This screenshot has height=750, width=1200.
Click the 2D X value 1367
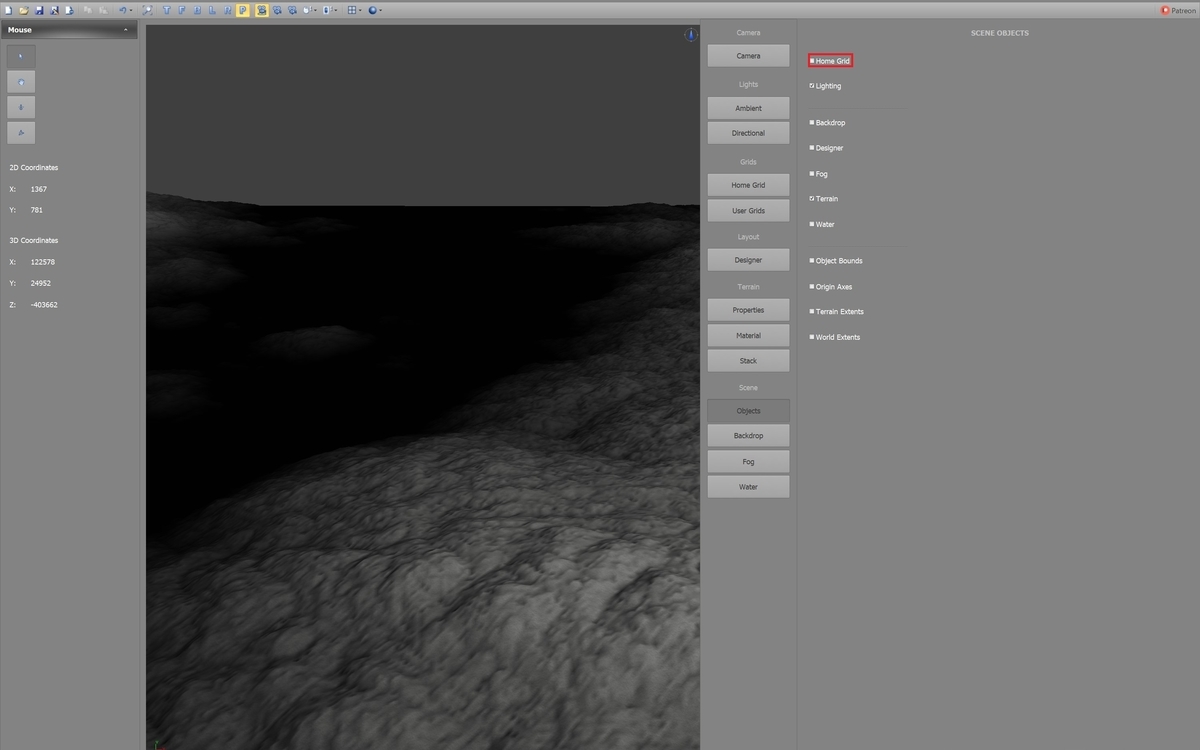(x=39, y=189)
